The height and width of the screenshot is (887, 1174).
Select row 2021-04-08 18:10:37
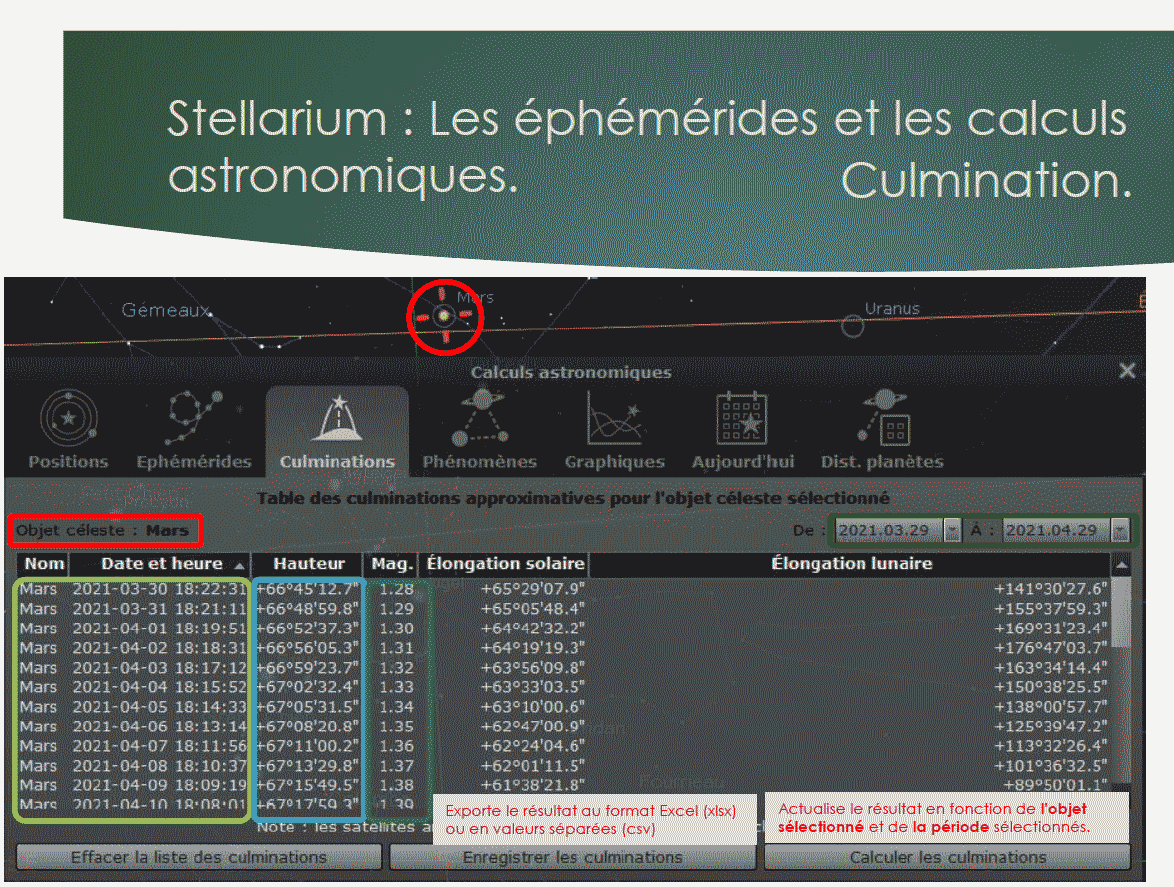pos(564,766)
